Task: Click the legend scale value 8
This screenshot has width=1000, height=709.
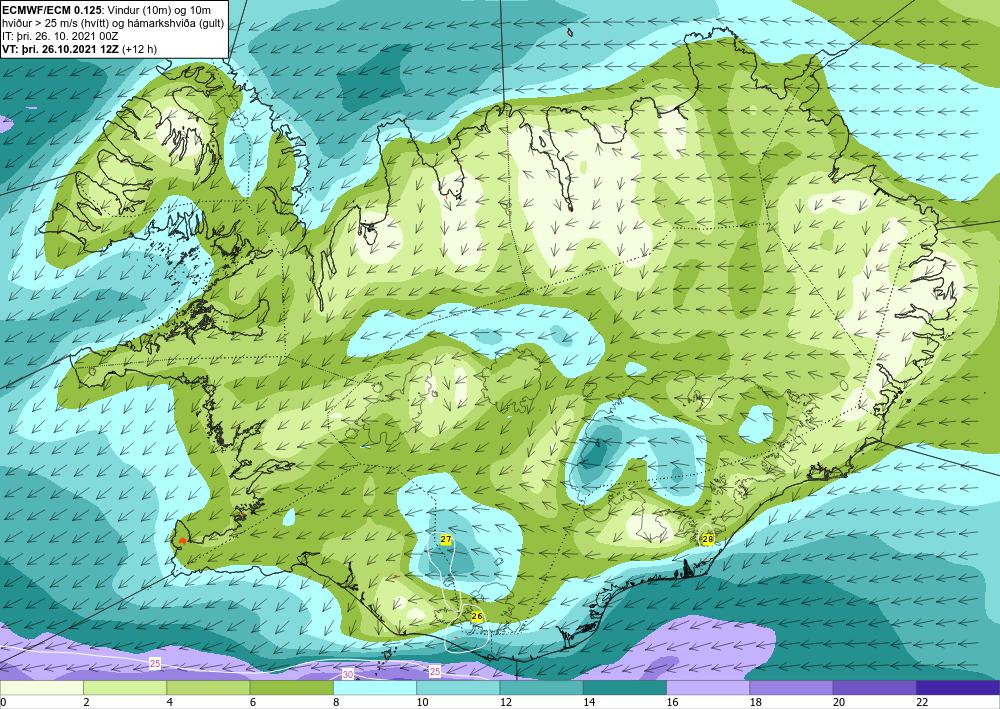Action: coord(337,703)
